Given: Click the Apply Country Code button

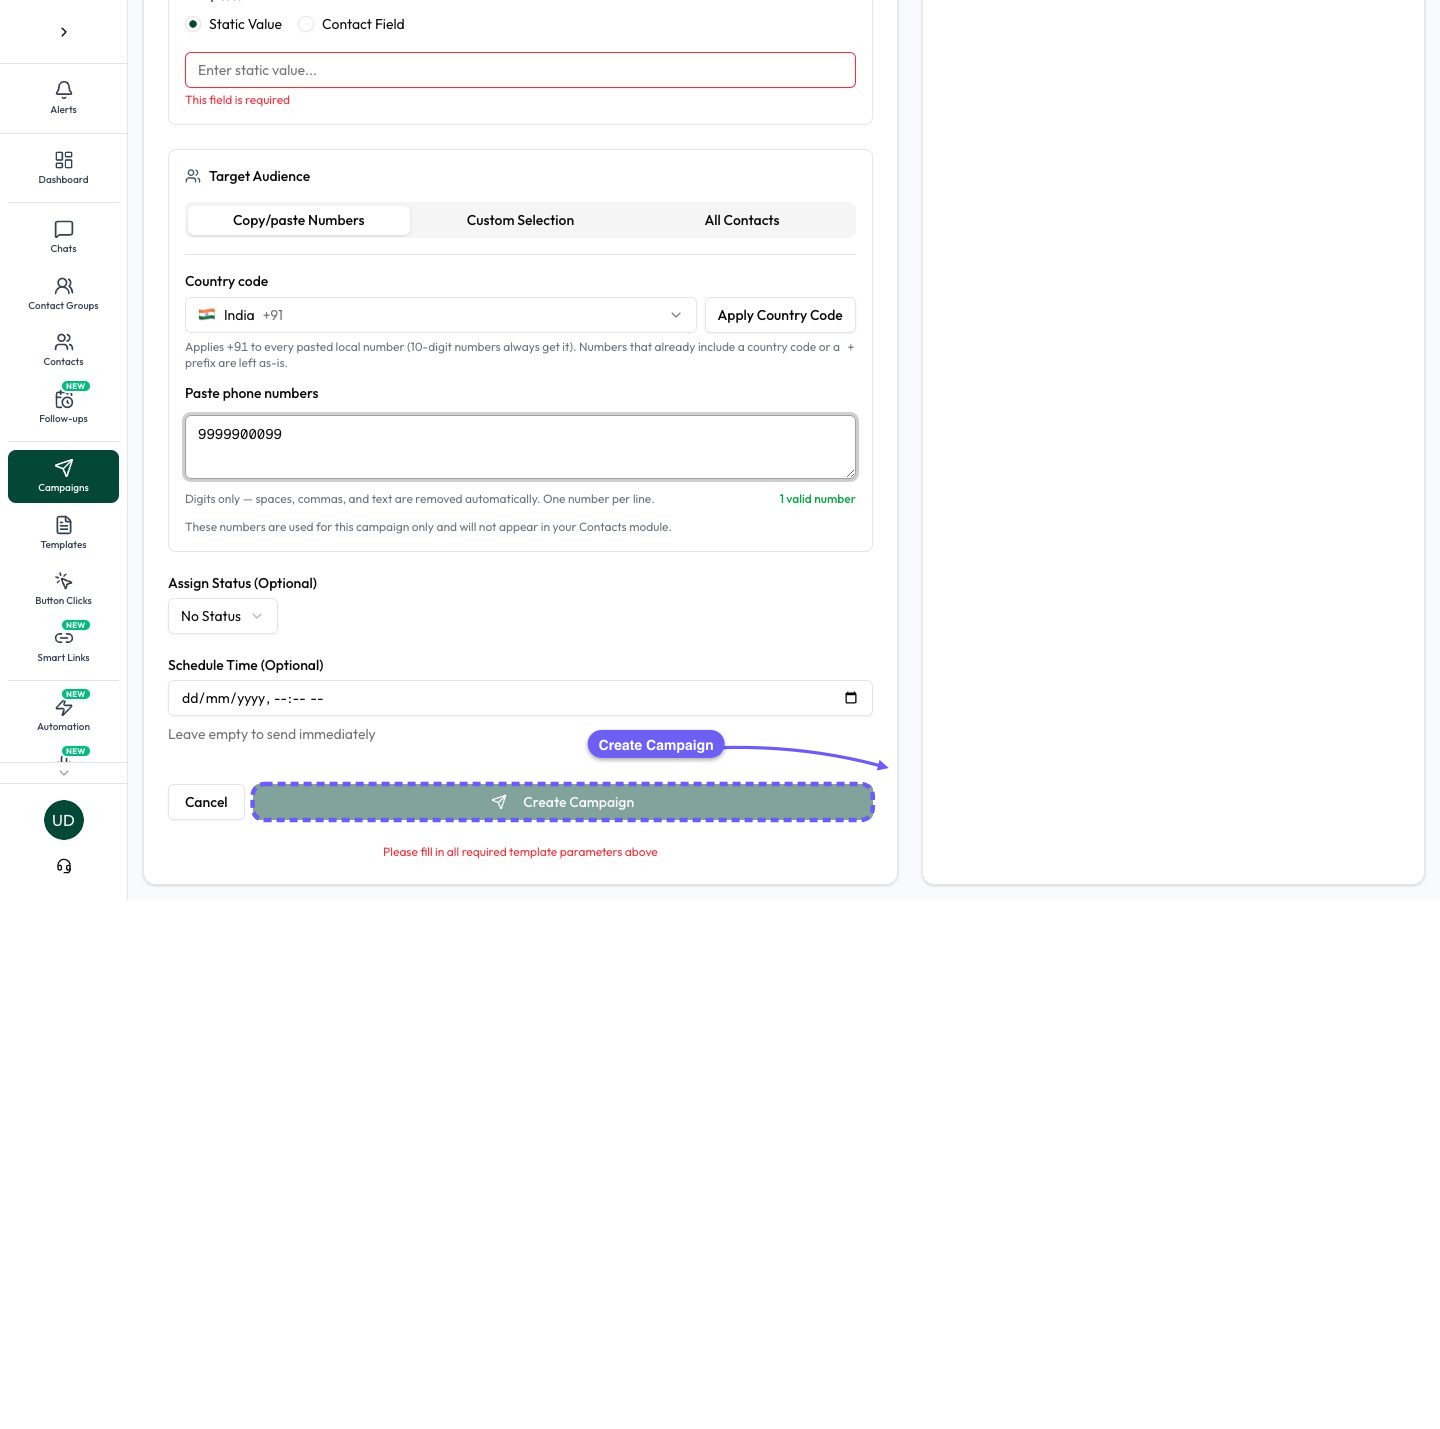Looking at the screenshot, I should coord(780,315).
